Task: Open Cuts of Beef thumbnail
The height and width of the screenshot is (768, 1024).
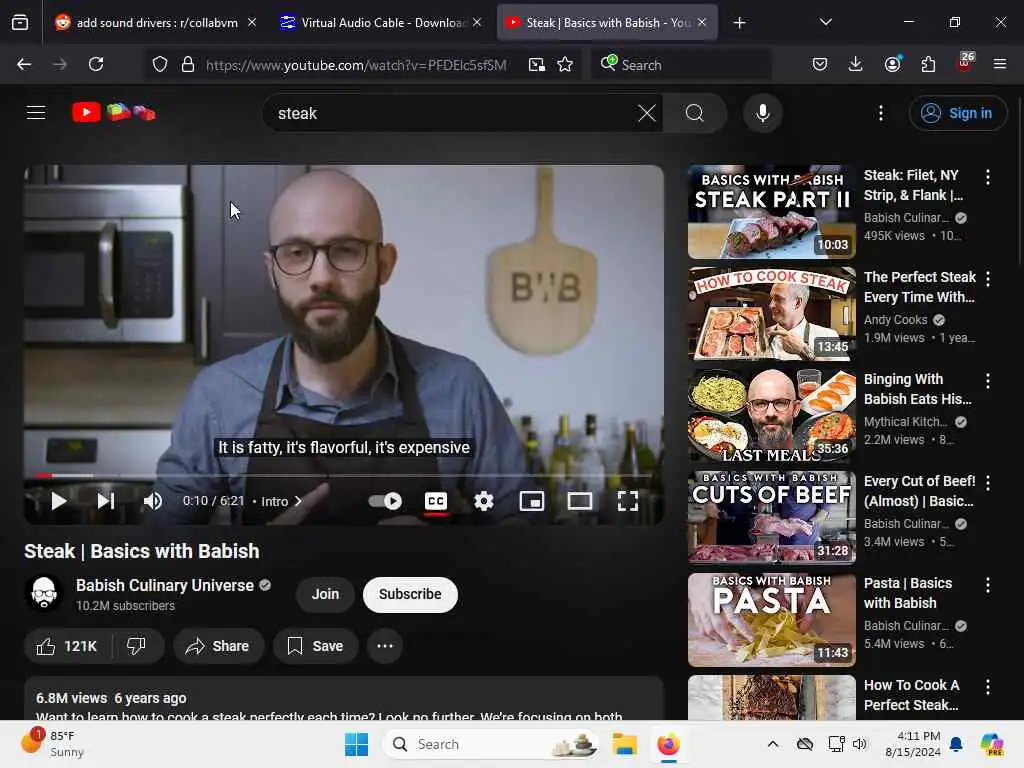Action: coord(771,517)
